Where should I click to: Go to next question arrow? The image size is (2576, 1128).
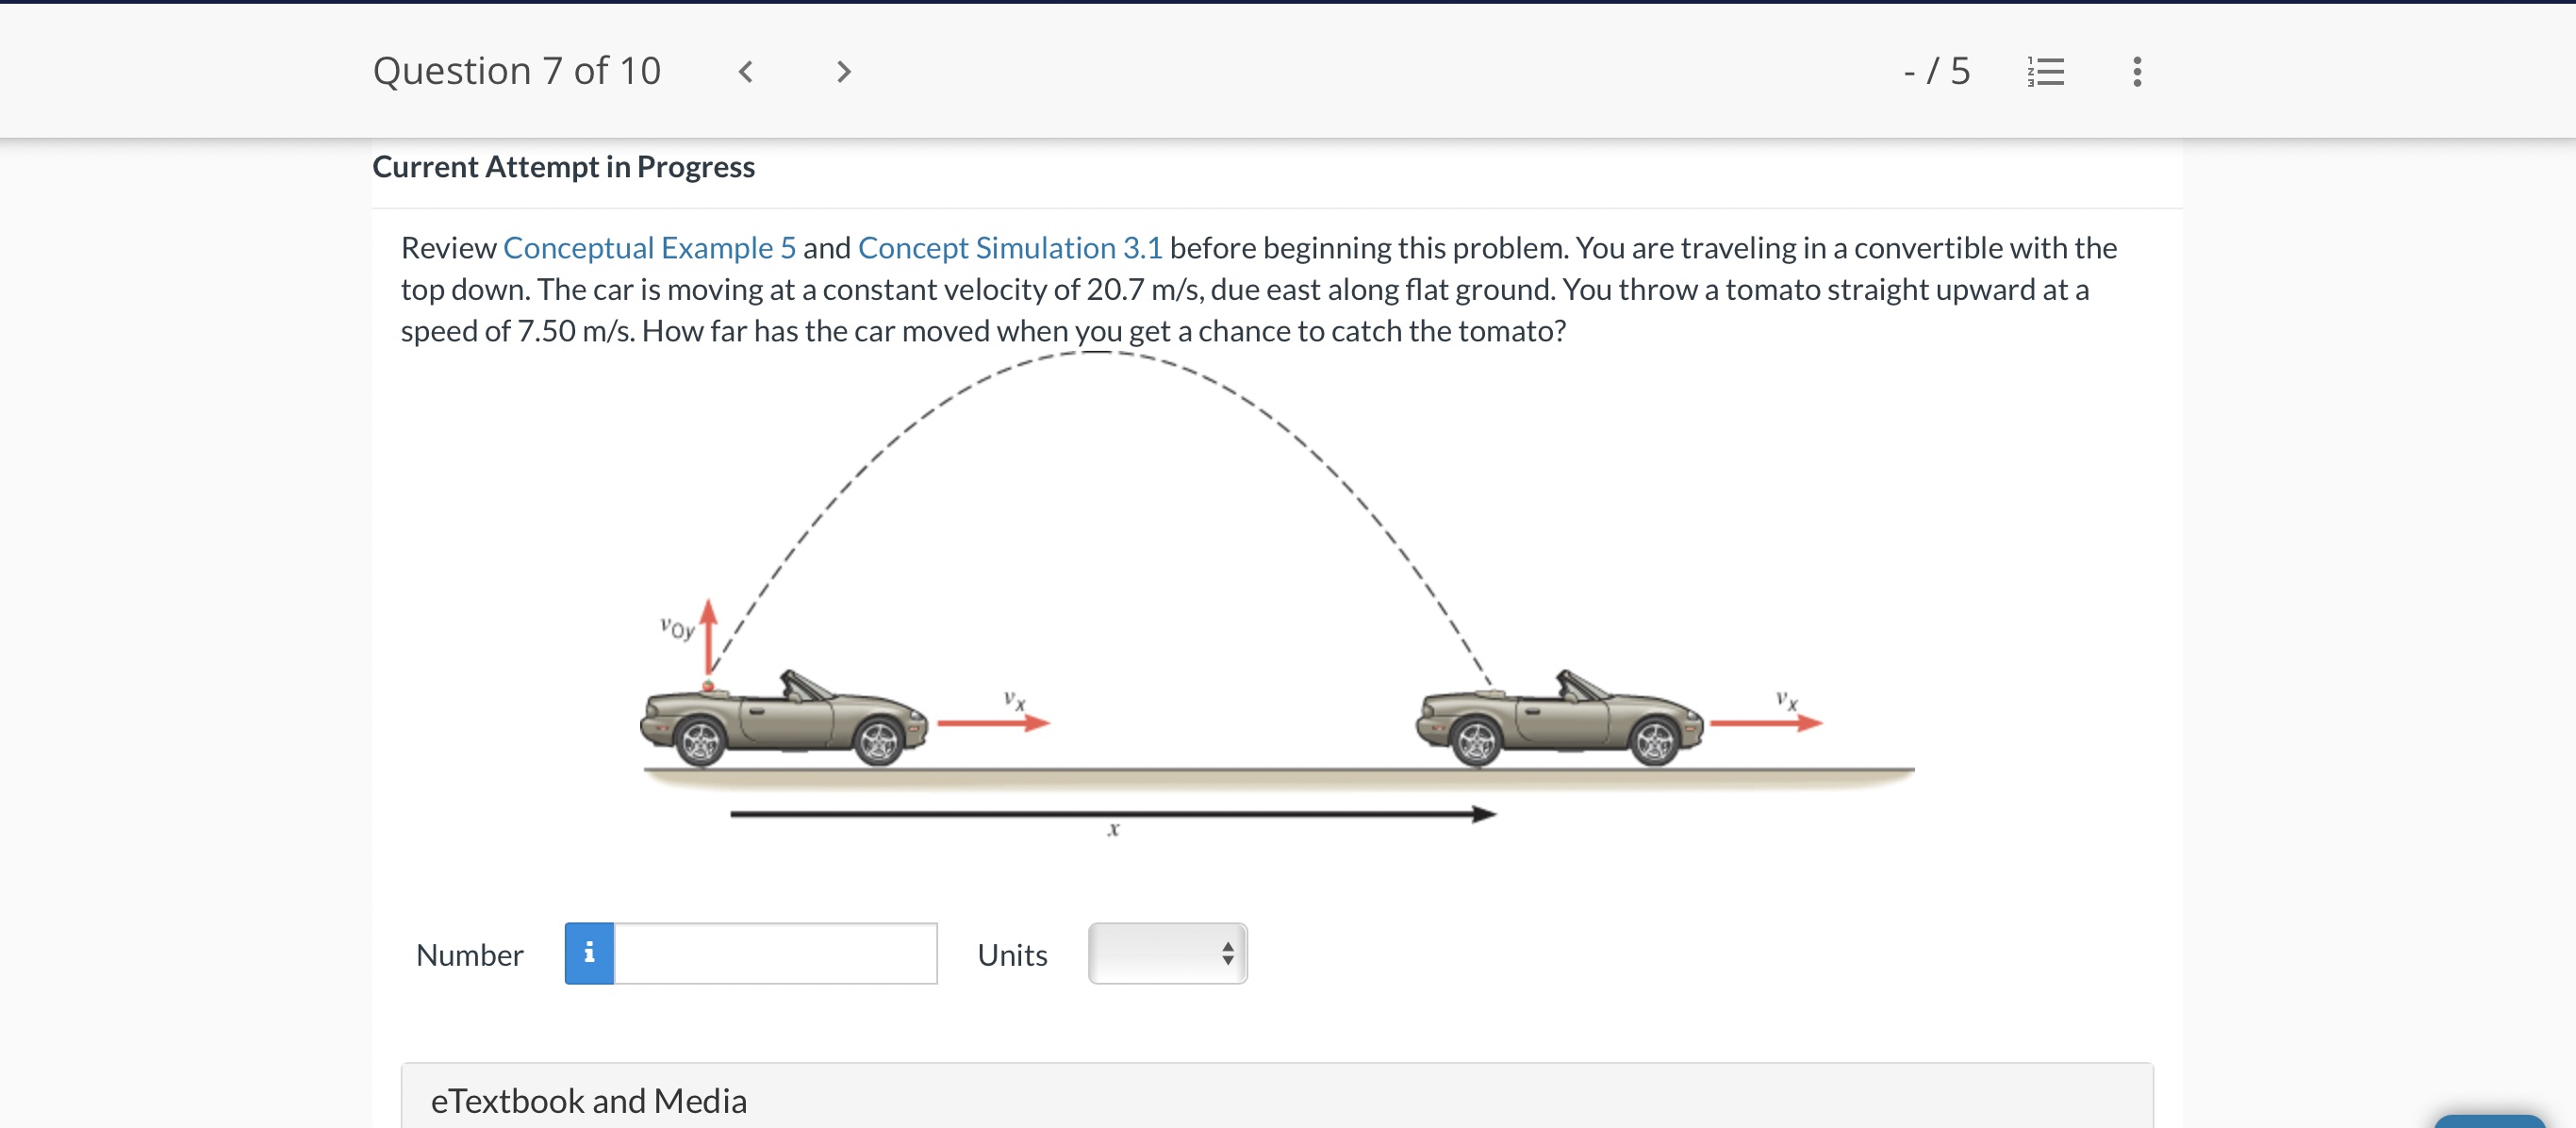843,72
